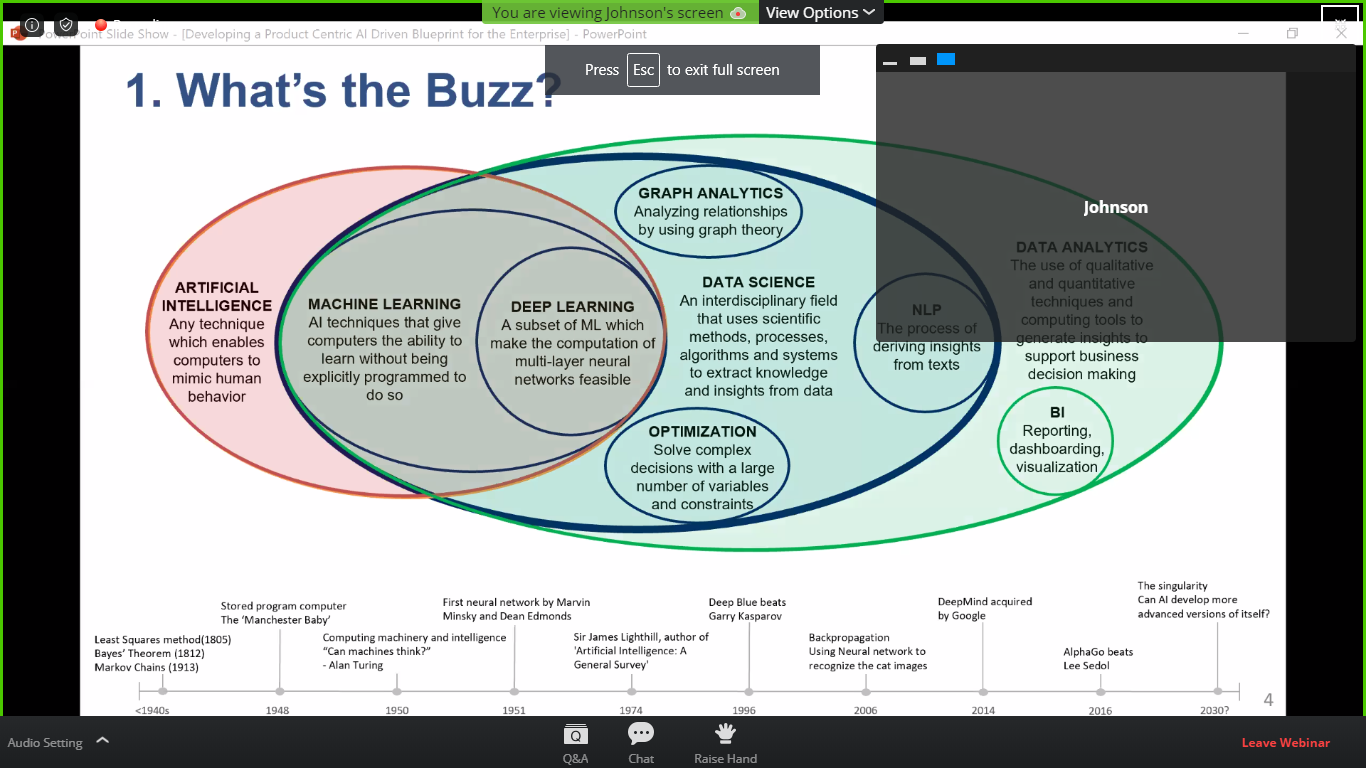Click the cloud recording icon in green banner

pos(738,13)
